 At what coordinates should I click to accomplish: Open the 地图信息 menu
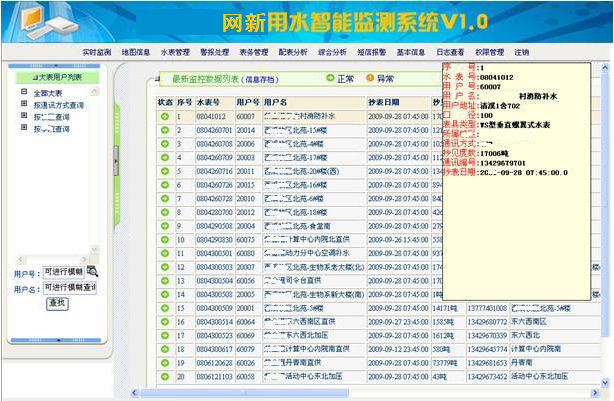[x=136, y=52]
